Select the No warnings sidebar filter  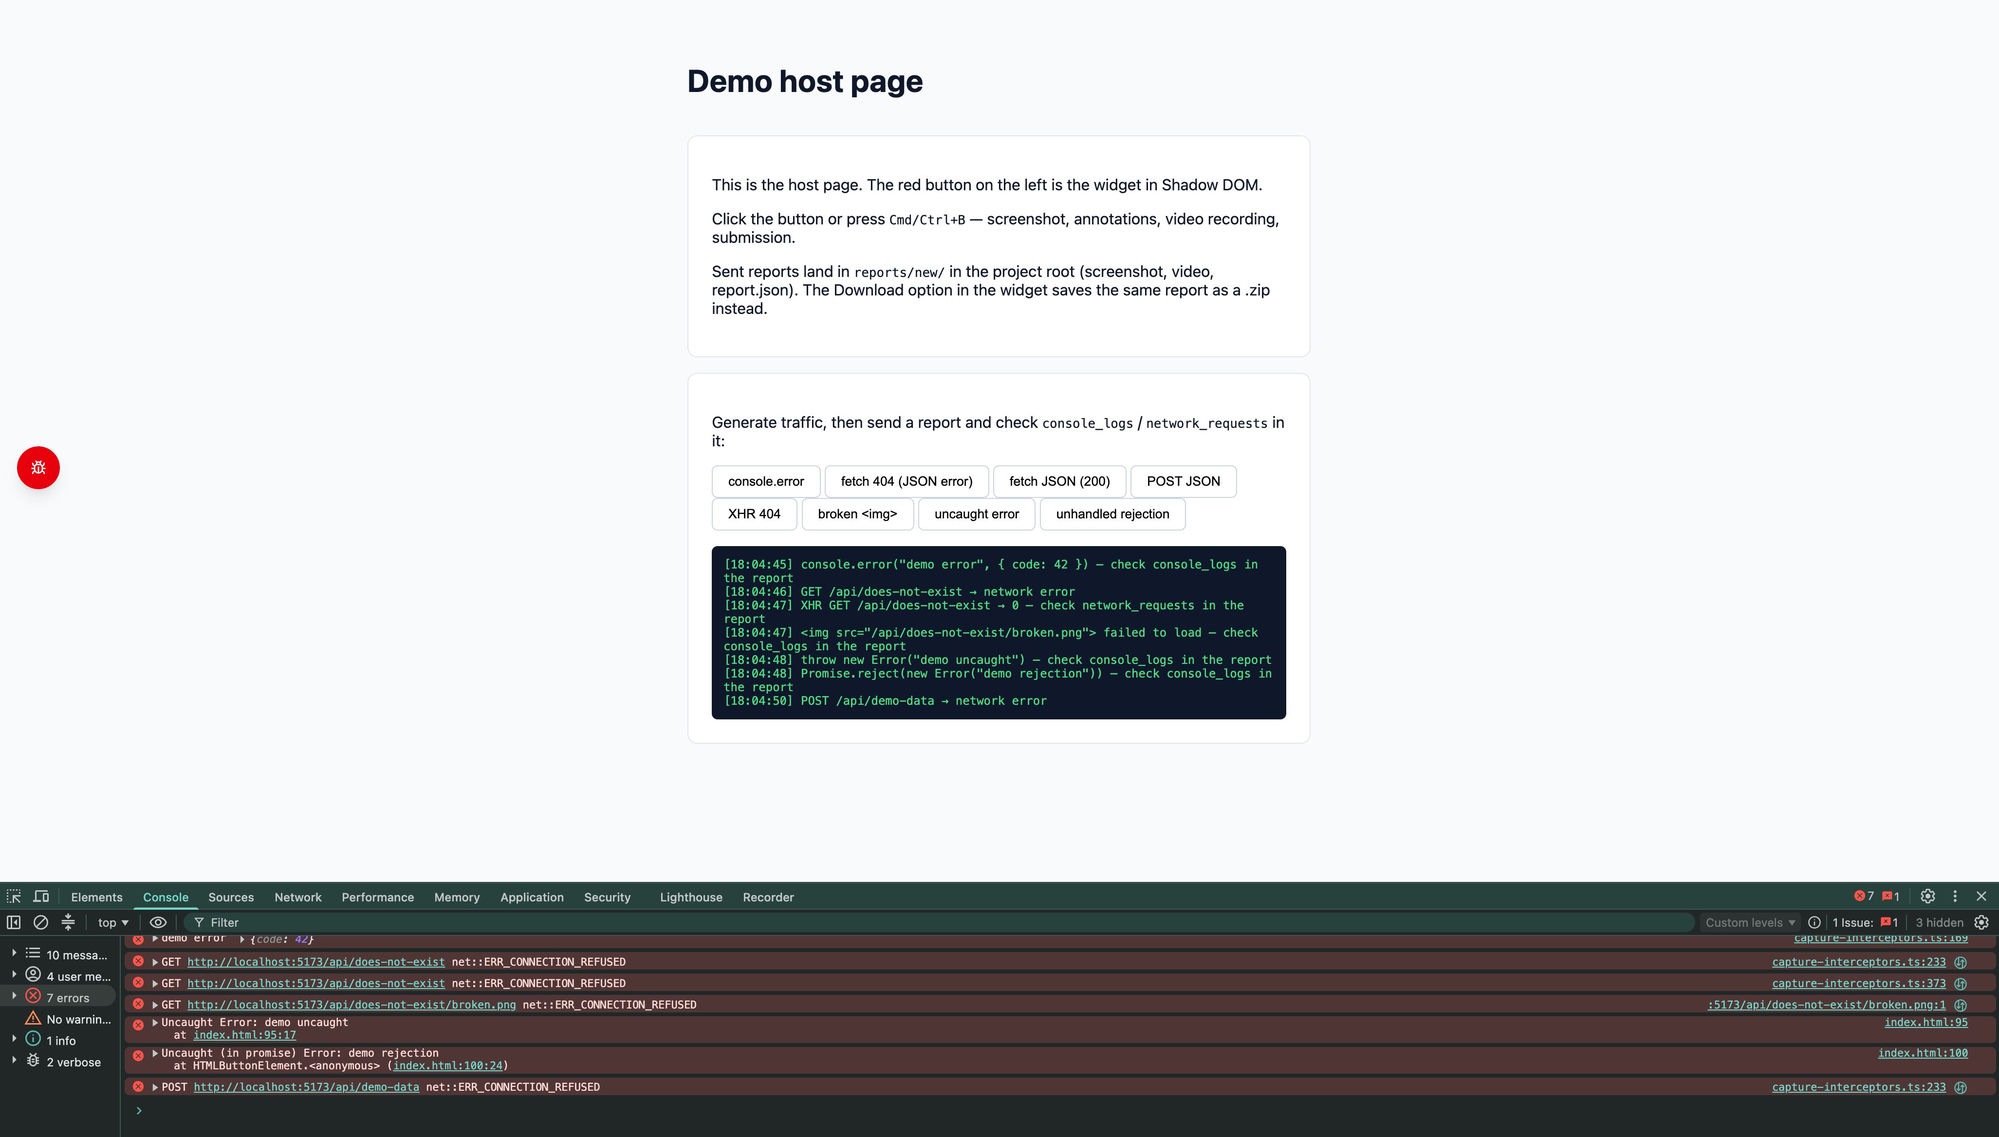click(60, 1019)
